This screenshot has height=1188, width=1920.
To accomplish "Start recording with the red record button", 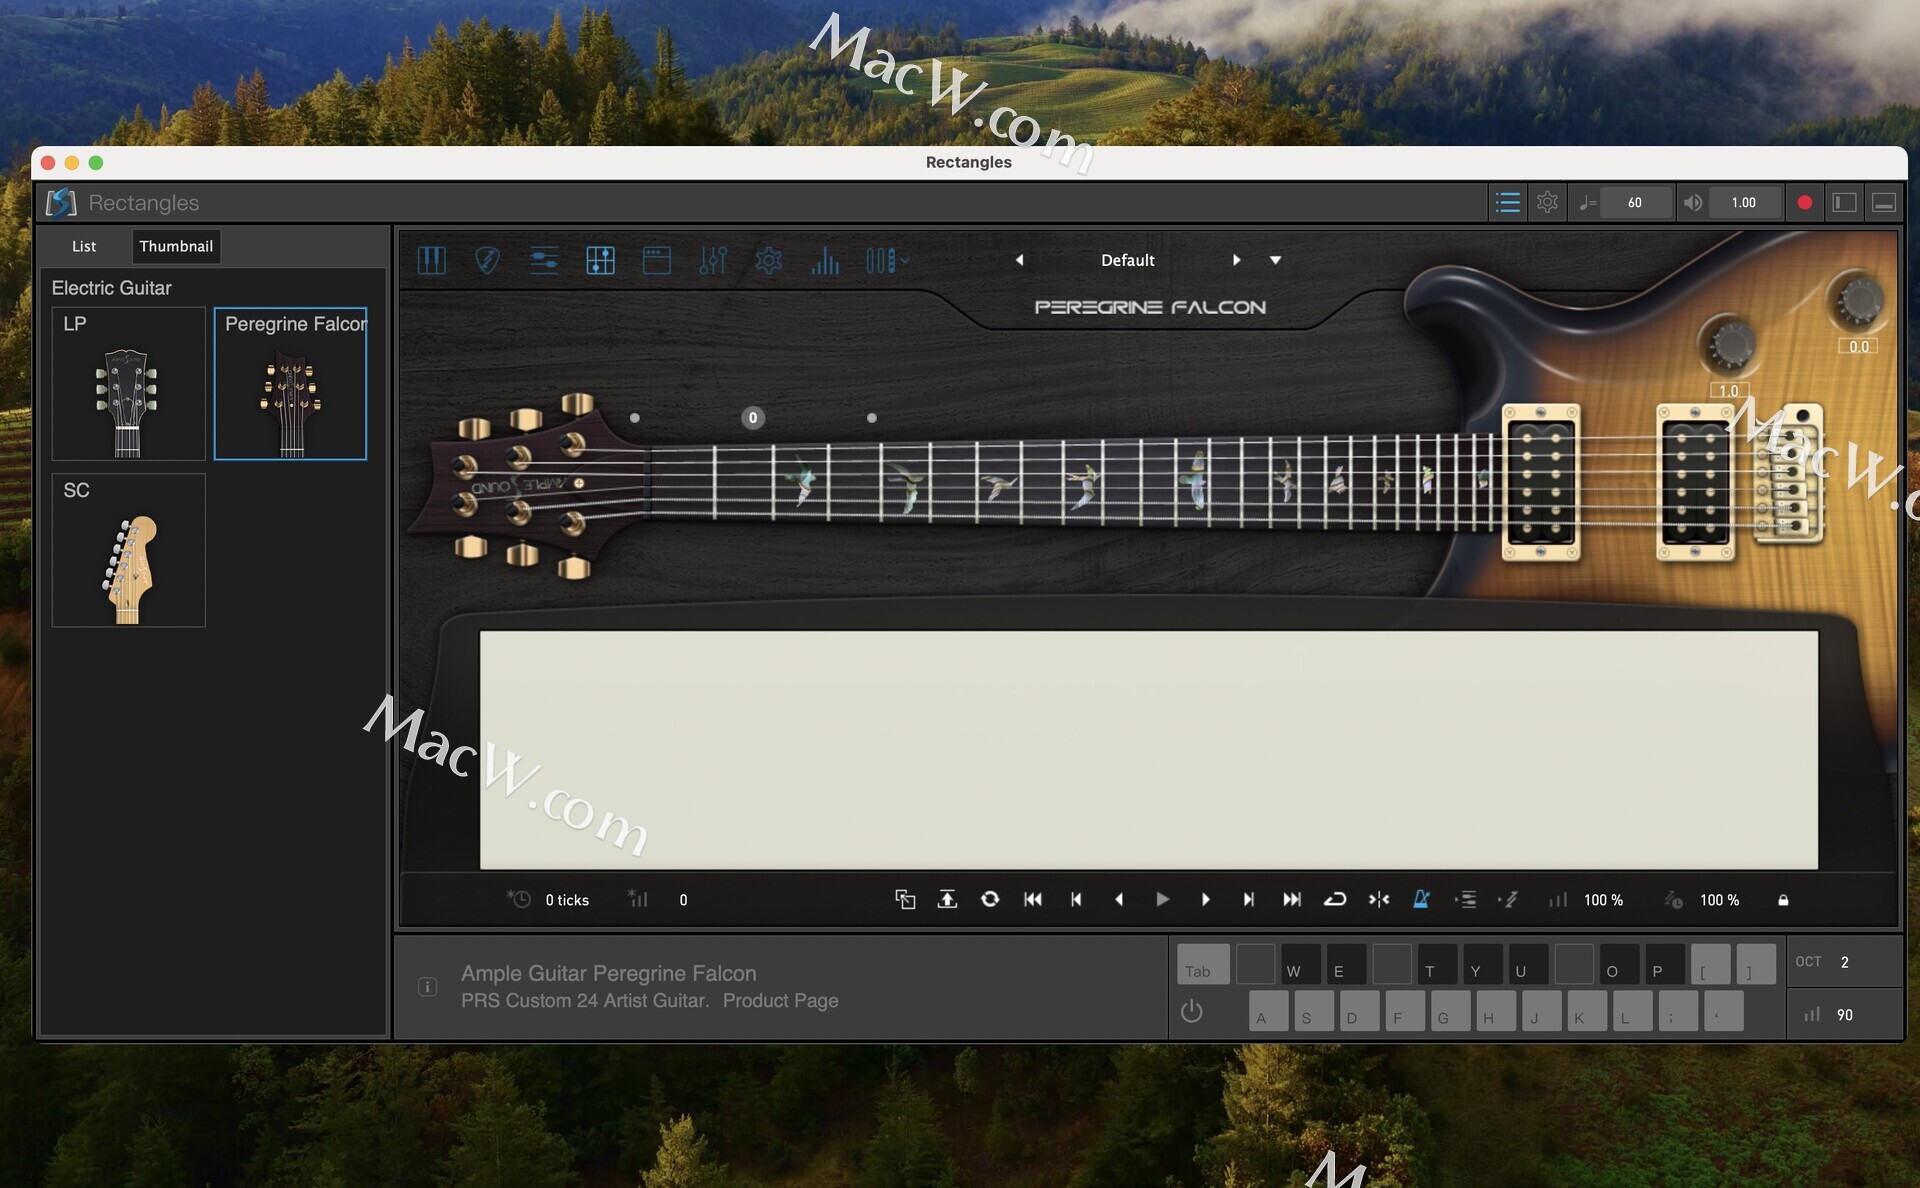I will tap(1804, 203).
